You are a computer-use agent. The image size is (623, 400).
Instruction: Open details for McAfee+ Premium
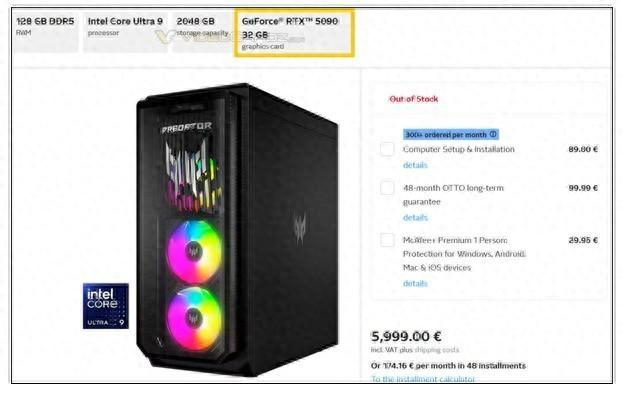[415, 283]
